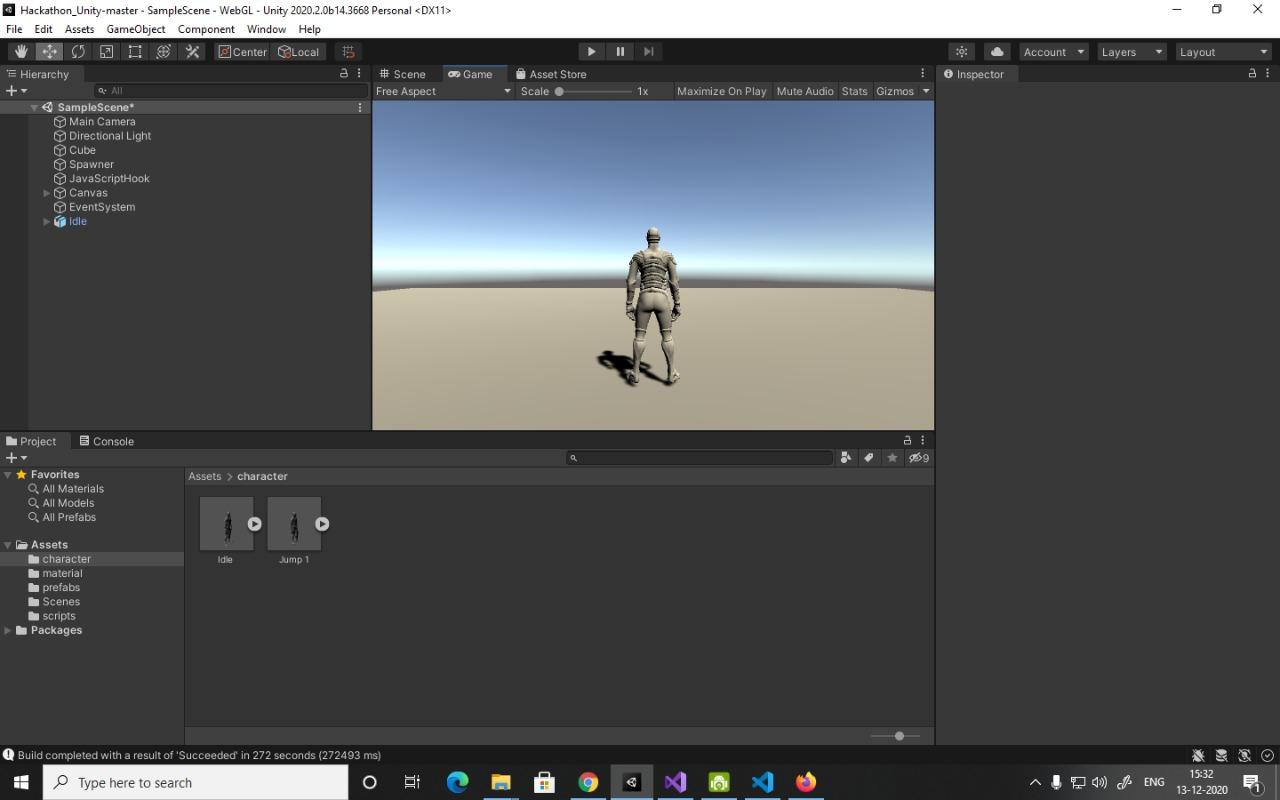Open the File menu
The width and height of the screenshot is (1280, 800).
[x=14, y=29]
